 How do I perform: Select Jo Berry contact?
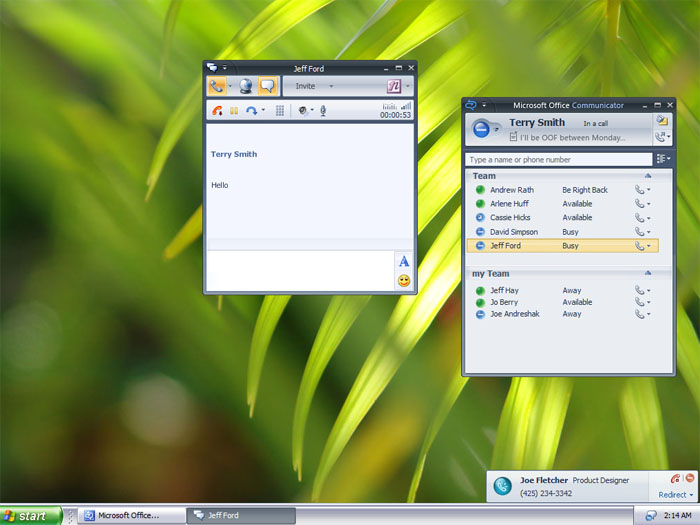504,302
